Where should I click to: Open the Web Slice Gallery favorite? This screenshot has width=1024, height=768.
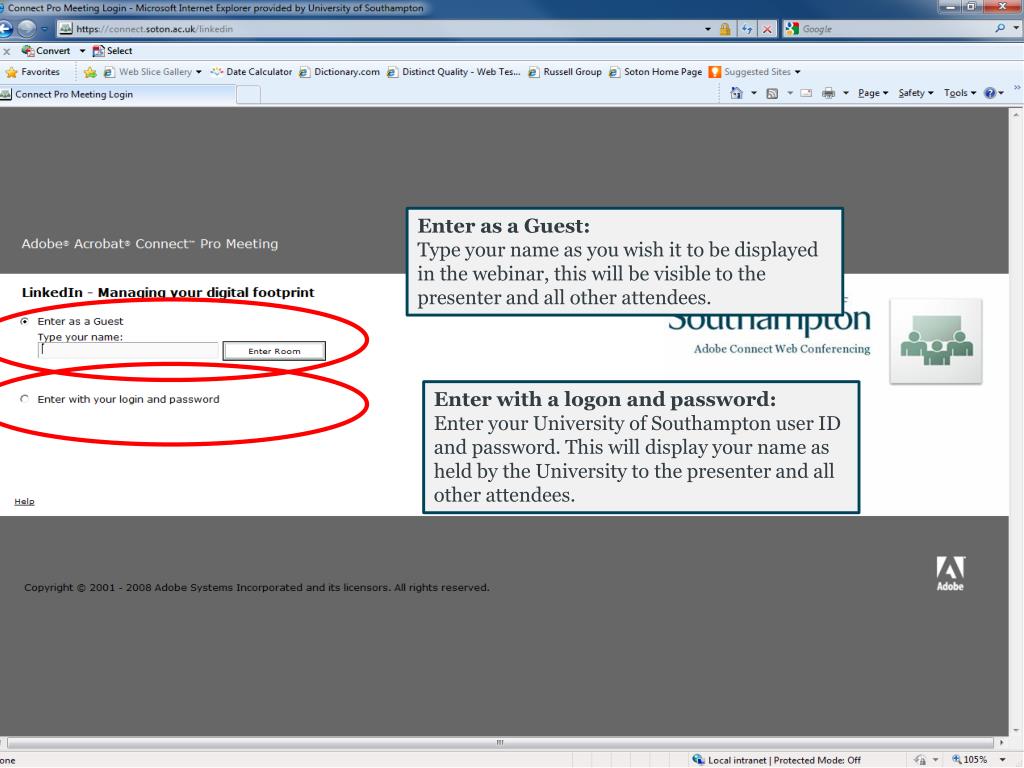coord(153,72)
